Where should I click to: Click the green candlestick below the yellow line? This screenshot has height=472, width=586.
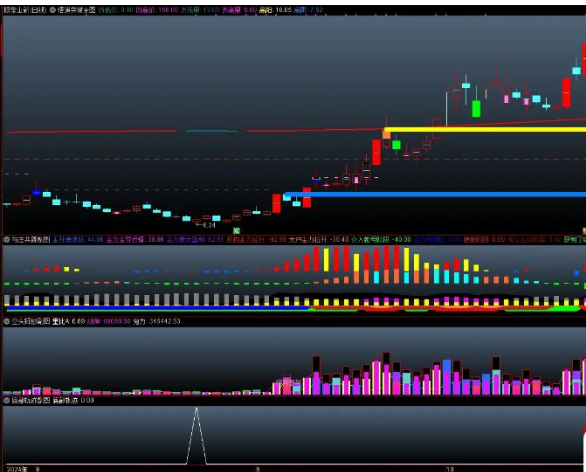396,145
